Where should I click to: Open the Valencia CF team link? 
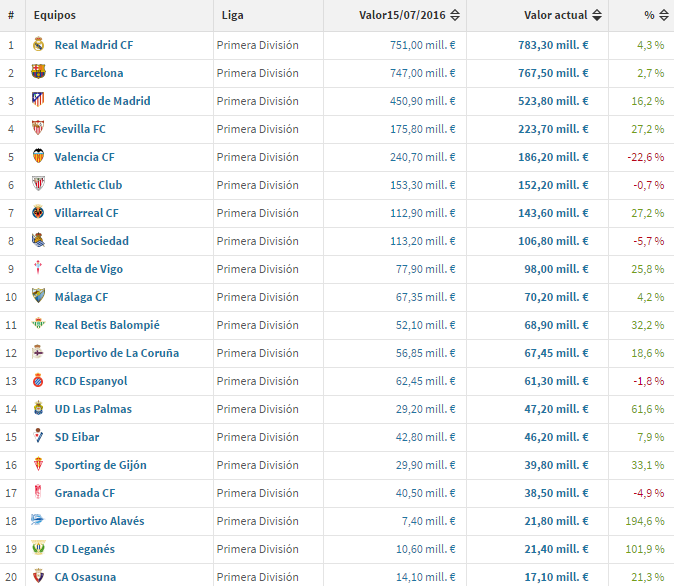tap(84, 157)
